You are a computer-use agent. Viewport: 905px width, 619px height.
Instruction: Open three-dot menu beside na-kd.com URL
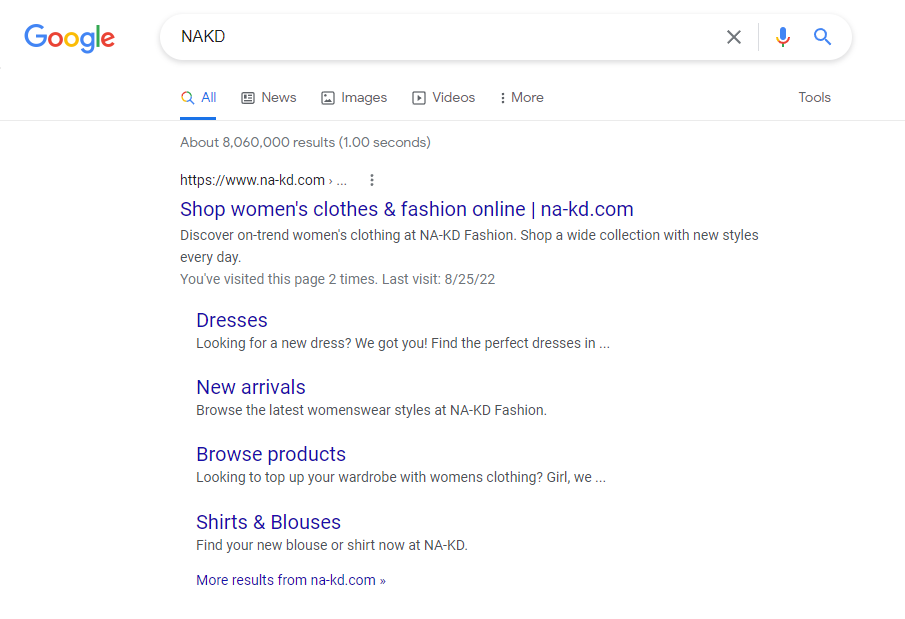372,180
